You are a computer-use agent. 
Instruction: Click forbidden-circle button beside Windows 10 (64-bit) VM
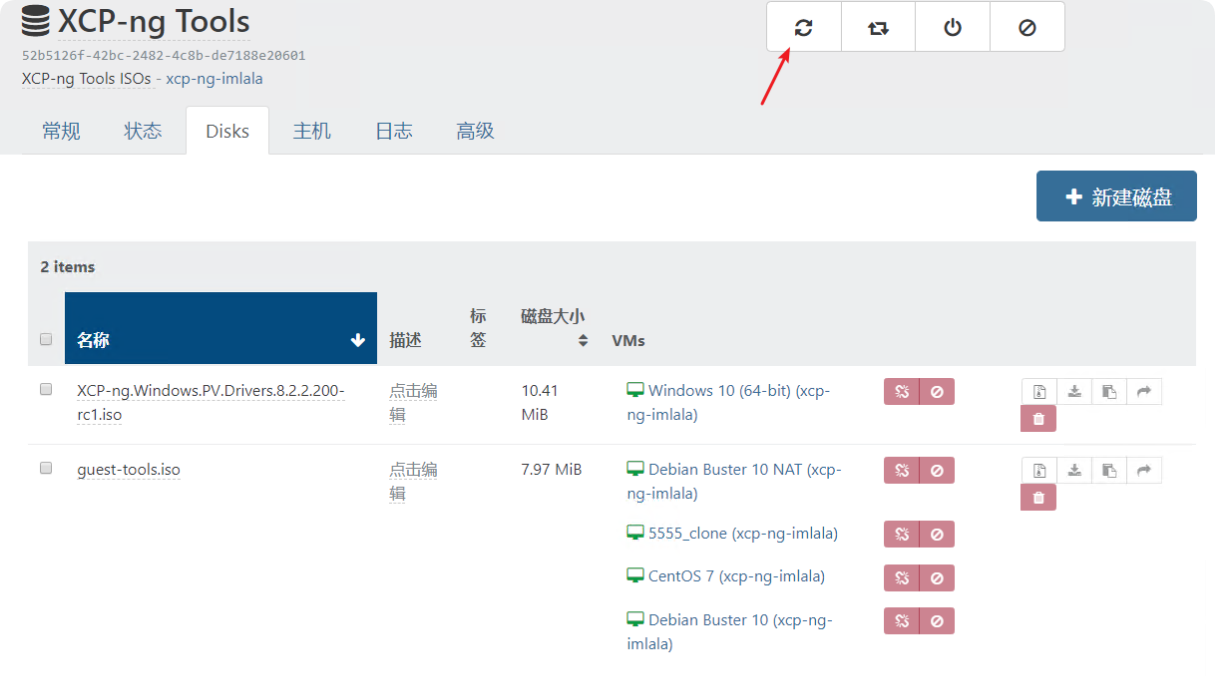(x=937, y=391)
